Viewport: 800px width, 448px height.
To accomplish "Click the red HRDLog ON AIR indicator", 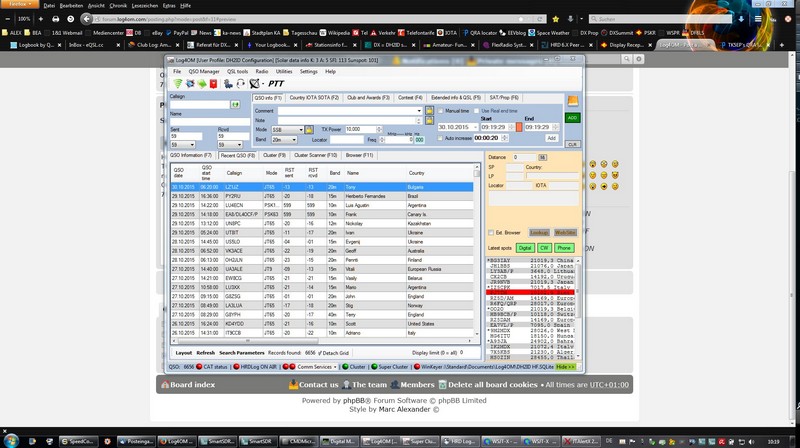I will [x=236, y=367].
